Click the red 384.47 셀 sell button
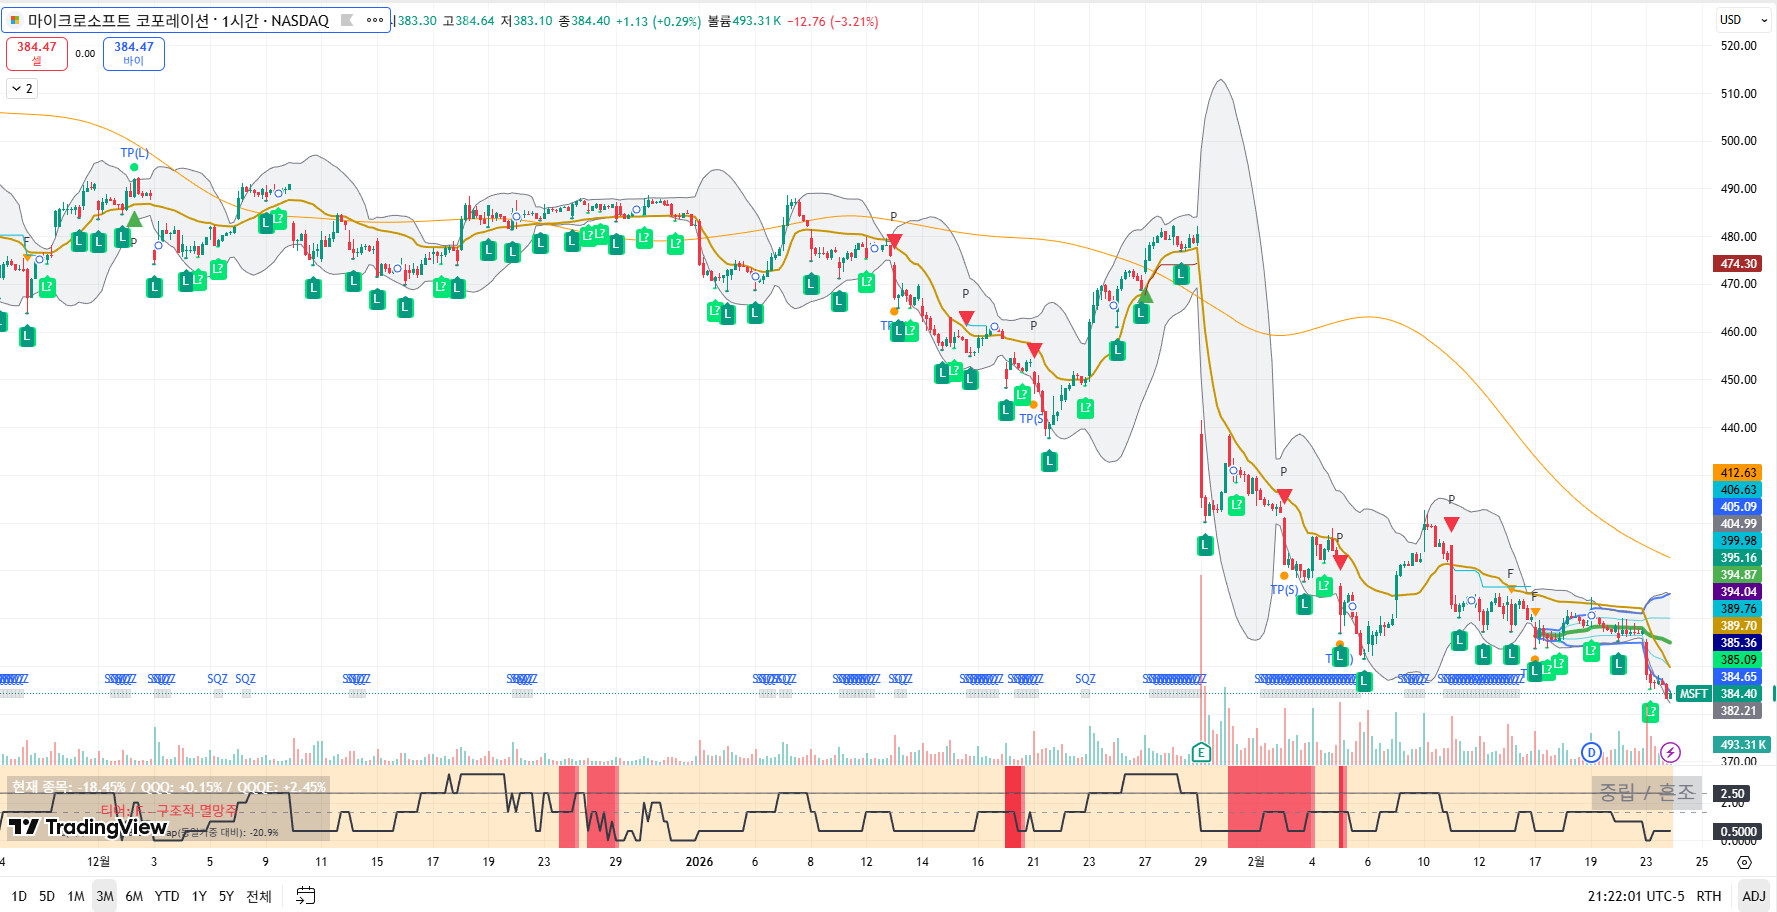This screenshot has height=912, width=1777. (37, 53)
